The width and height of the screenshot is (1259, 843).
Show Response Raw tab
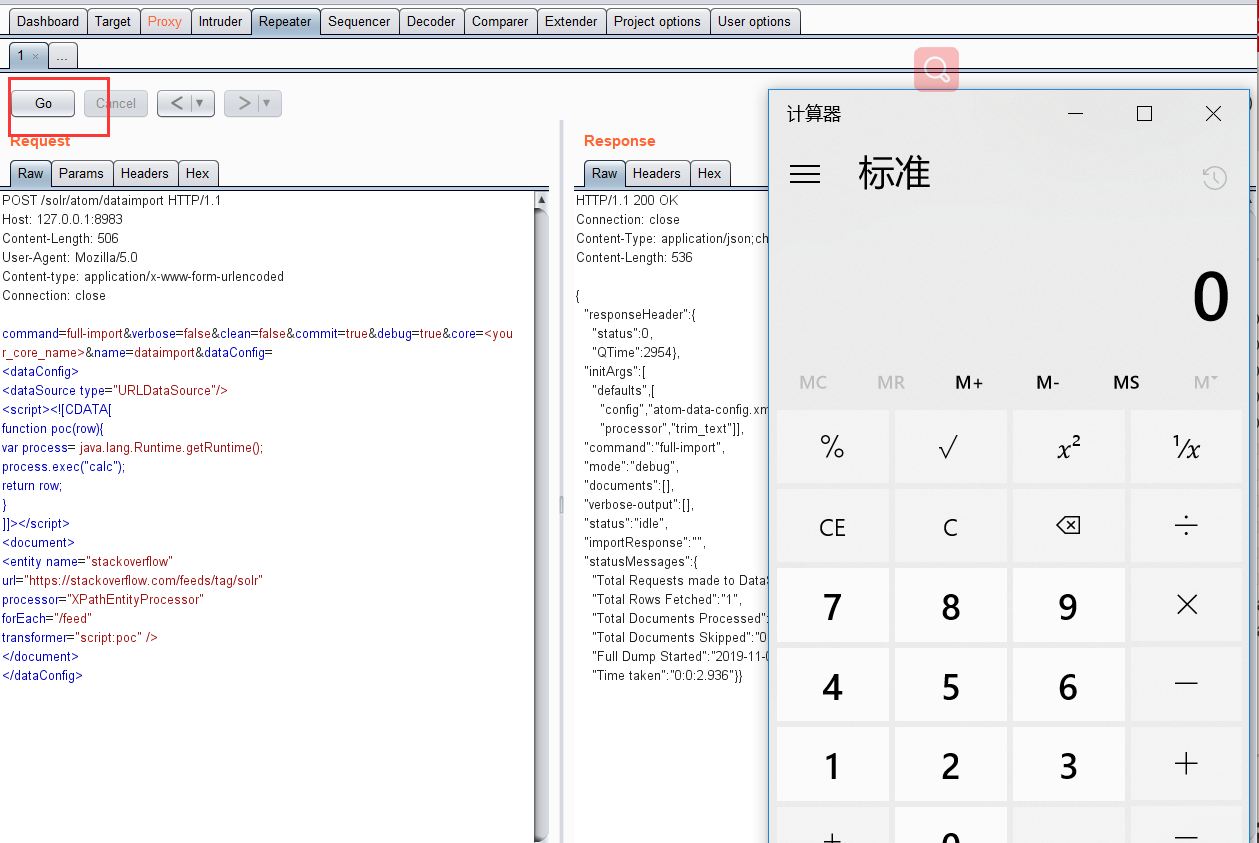click(605, 173)
